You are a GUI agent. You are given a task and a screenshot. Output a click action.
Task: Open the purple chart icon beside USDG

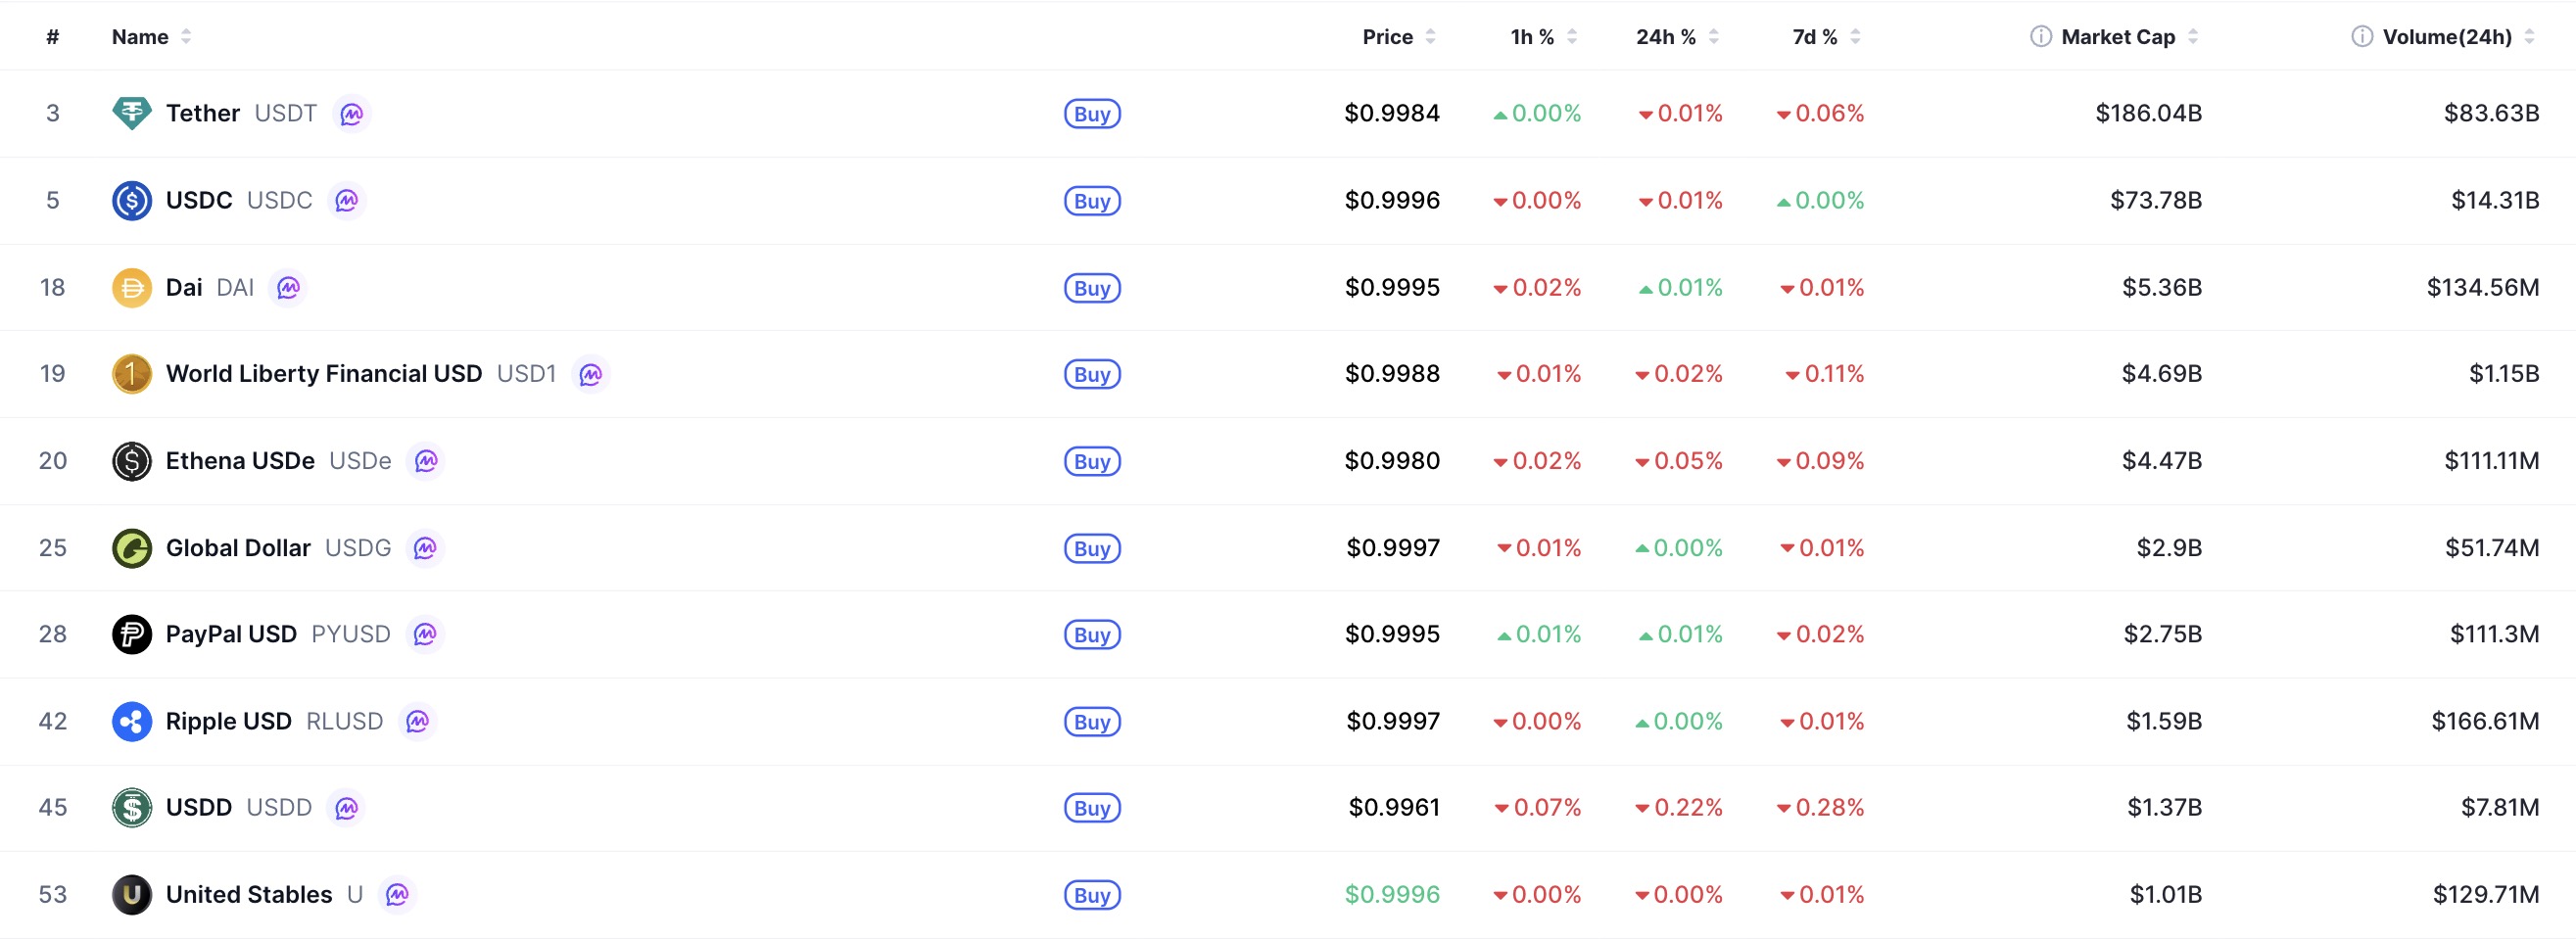tap(425, 548)
